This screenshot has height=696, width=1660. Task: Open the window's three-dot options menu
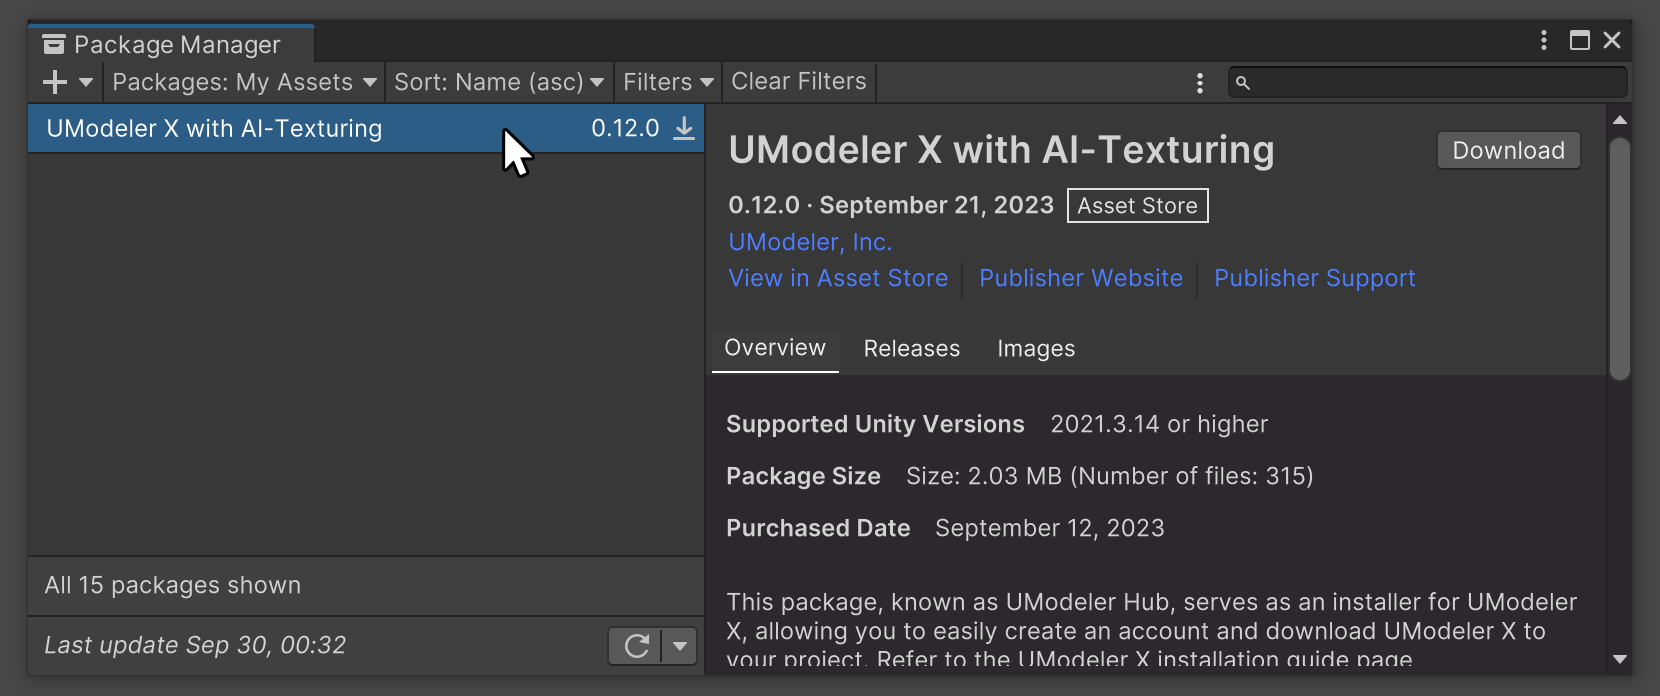coord(1544,40)
